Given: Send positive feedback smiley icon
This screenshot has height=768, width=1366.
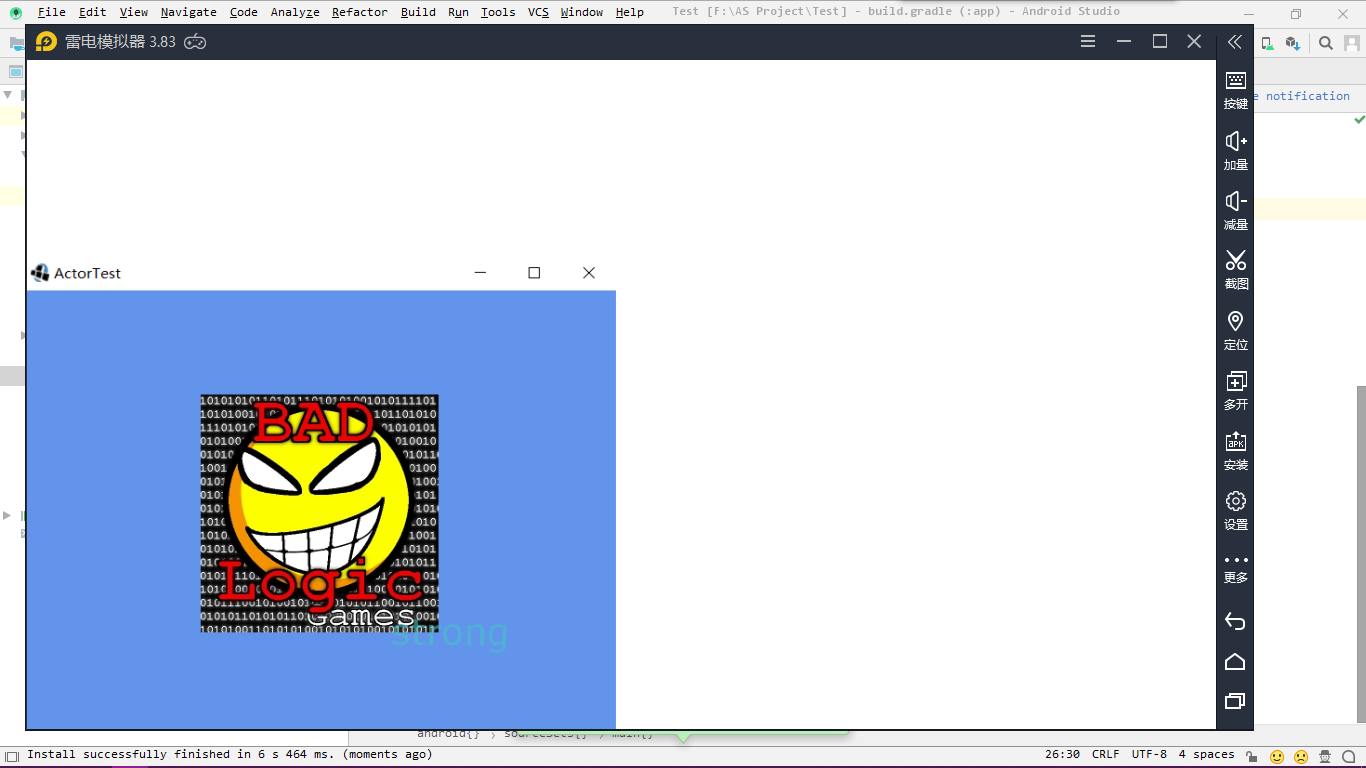Looking at the screenshot, I should click(x=1277, y=756).
